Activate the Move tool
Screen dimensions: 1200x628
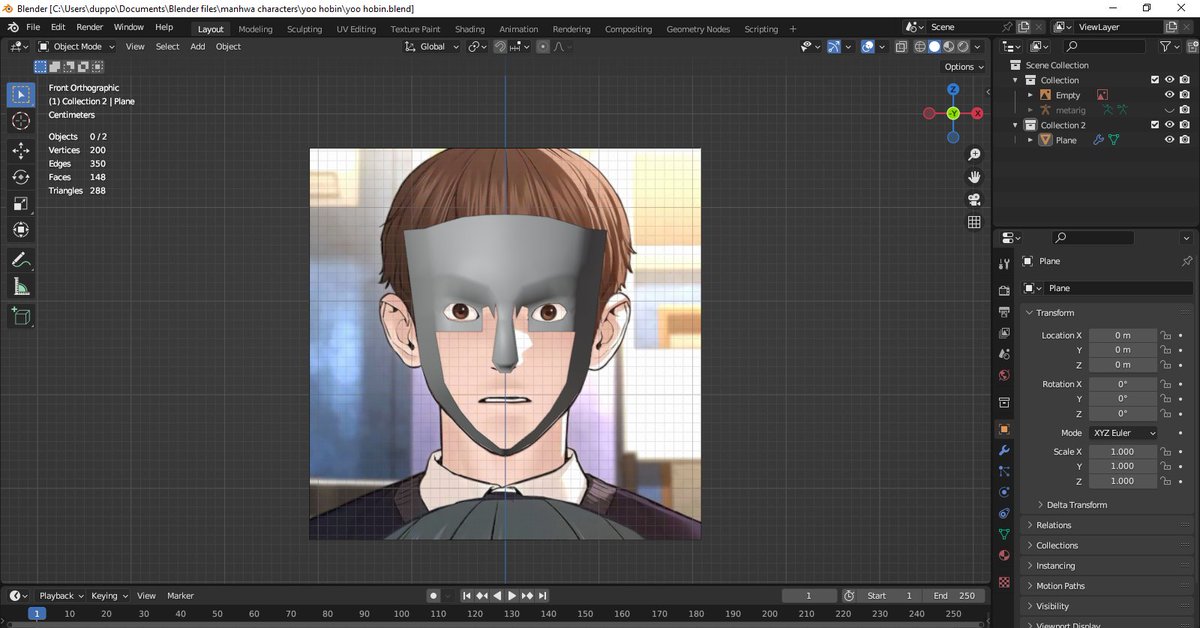pos(20,151)
